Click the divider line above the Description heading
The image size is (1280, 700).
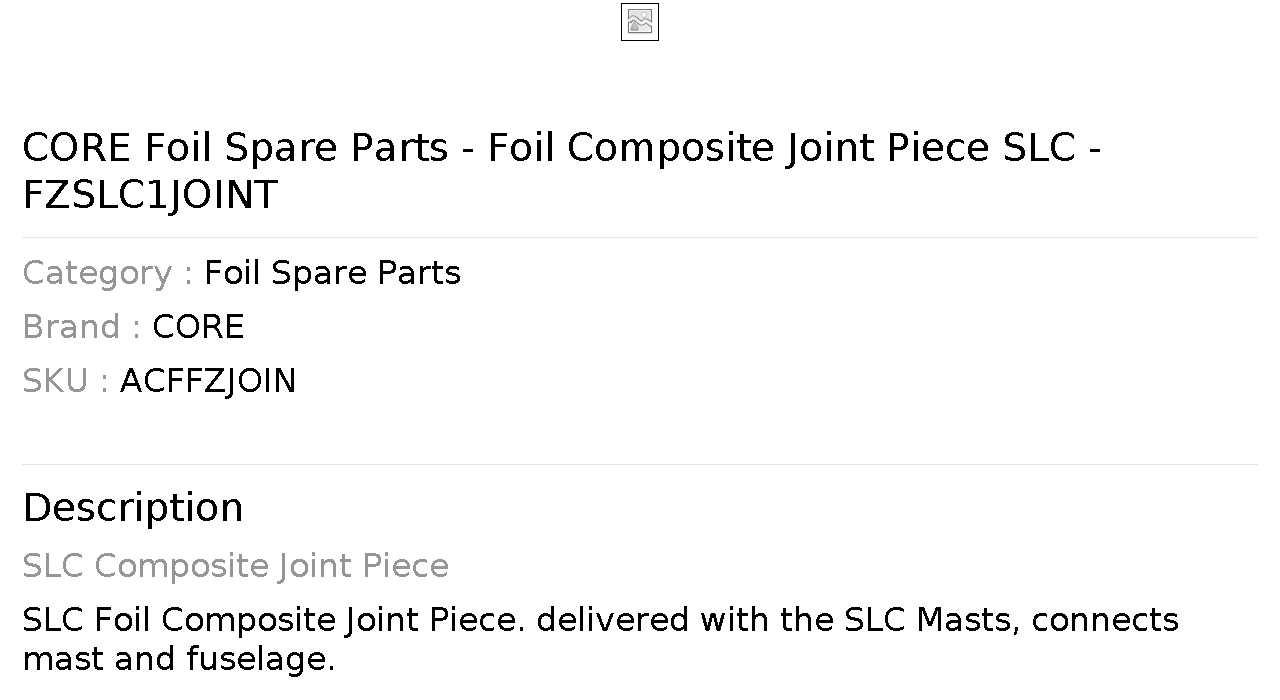pos(640,464)
